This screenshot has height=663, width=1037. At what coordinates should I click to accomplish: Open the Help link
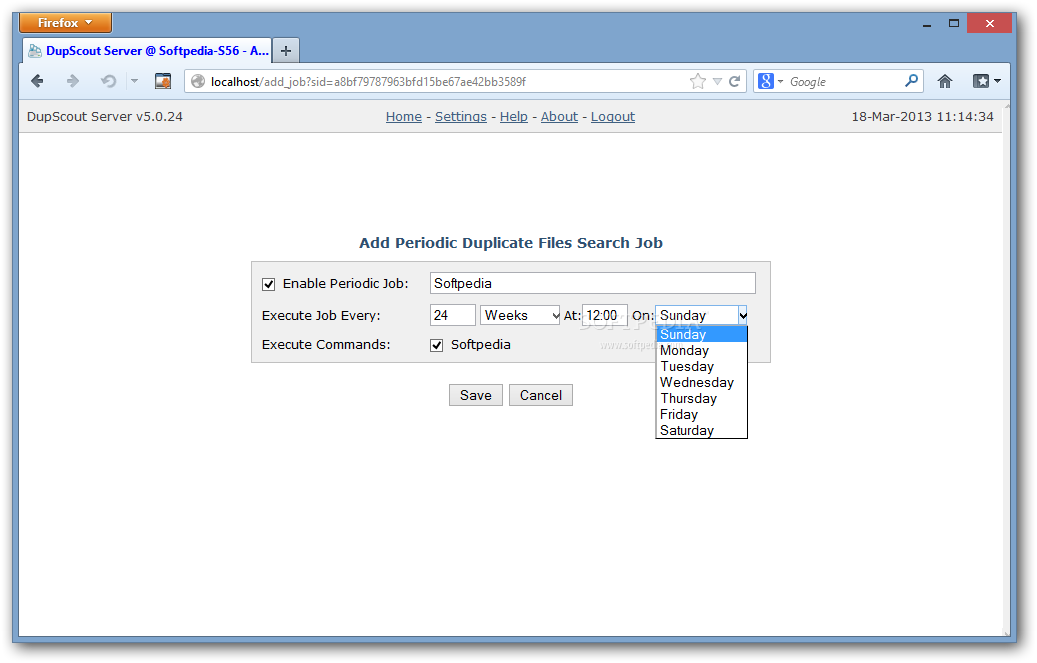(513, 116)
